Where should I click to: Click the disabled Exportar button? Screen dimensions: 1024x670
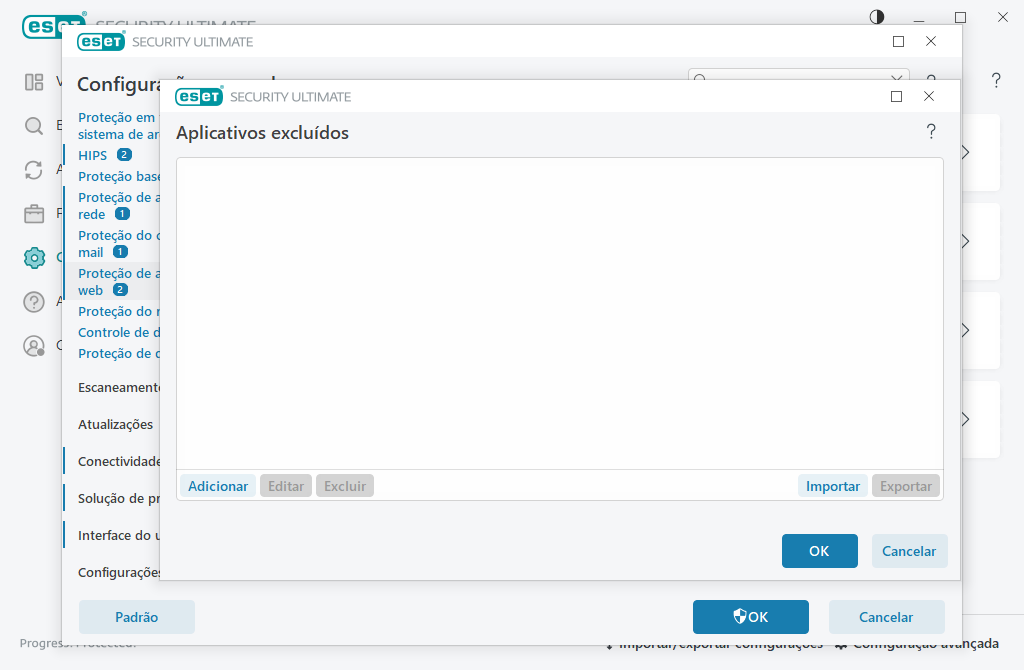[x=905, y=486]
